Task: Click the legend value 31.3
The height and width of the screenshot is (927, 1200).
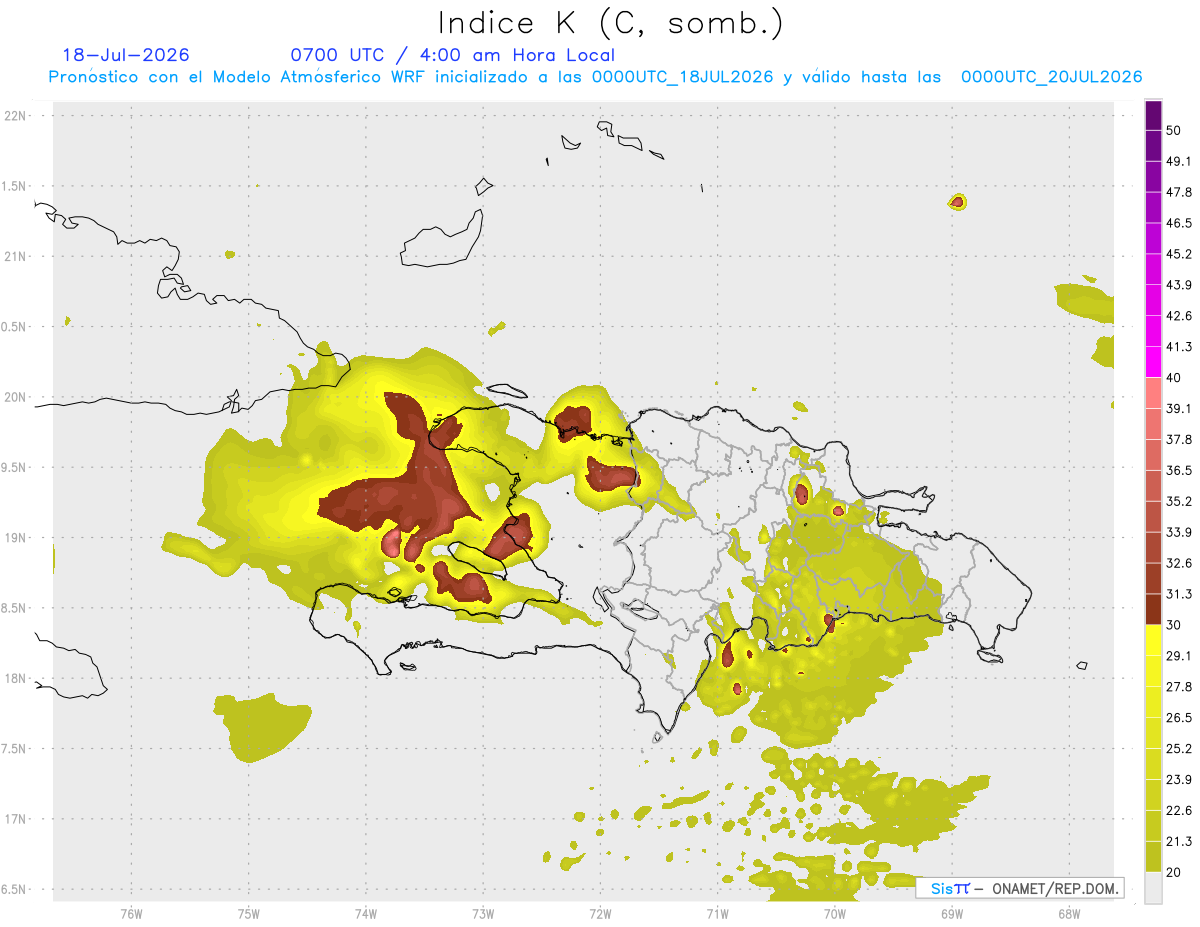Action: click(1179, 594)
